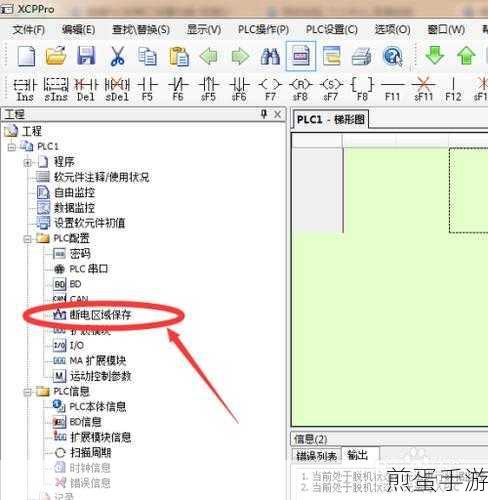The image size is (488, 500).
Task: Delete node with Del tool
Action: (86, 89)
